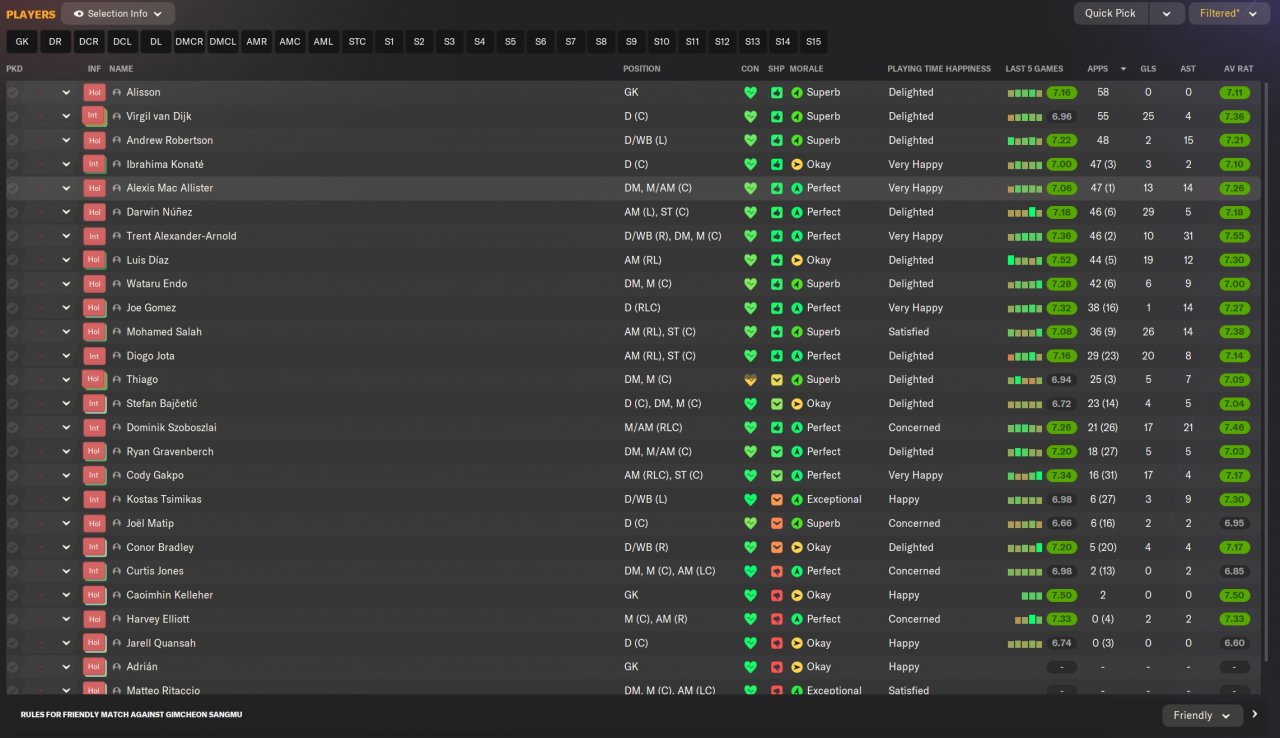Sort by the Name column header
This screenshot has width=1280, height=738.
pyautogui.click(x=121, y=69)
